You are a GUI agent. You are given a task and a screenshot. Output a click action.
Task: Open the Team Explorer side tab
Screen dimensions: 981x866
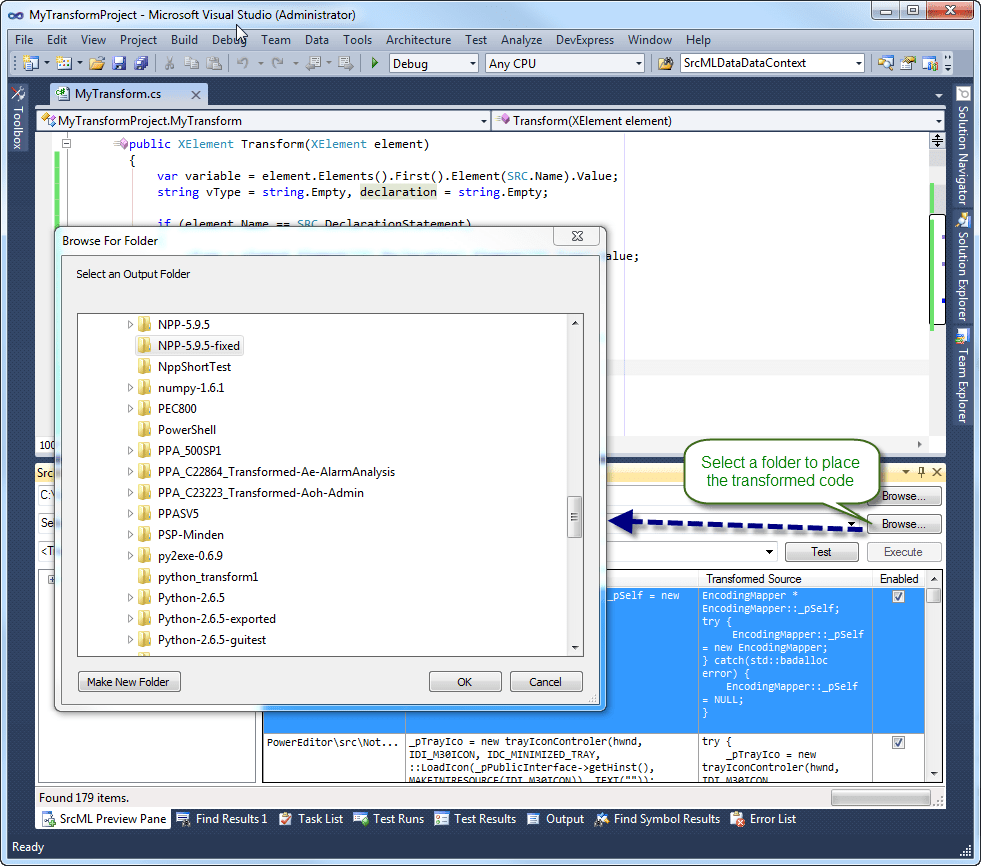pos(963,377)
